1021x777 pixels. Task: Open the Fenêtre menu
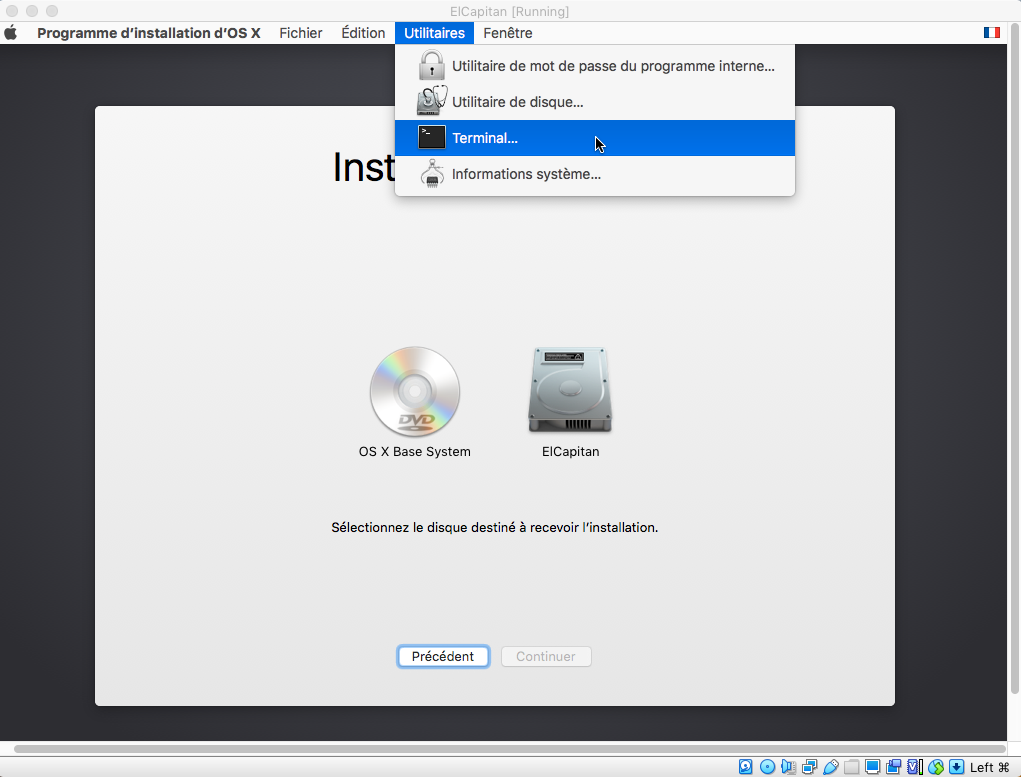point(508,33)
